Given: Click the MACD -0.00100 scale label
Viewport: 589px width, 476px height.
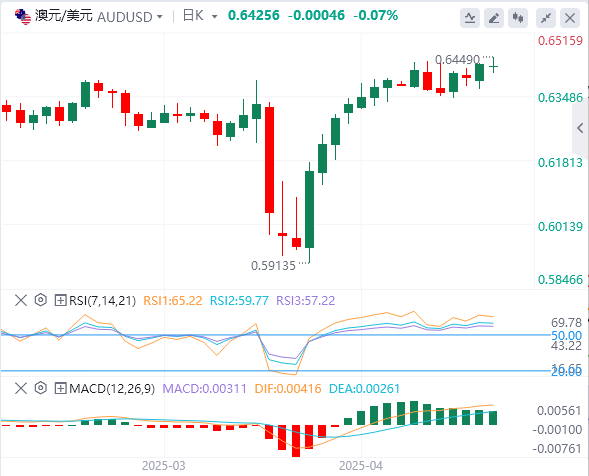Looking at the screenshot, I should 557,429.
